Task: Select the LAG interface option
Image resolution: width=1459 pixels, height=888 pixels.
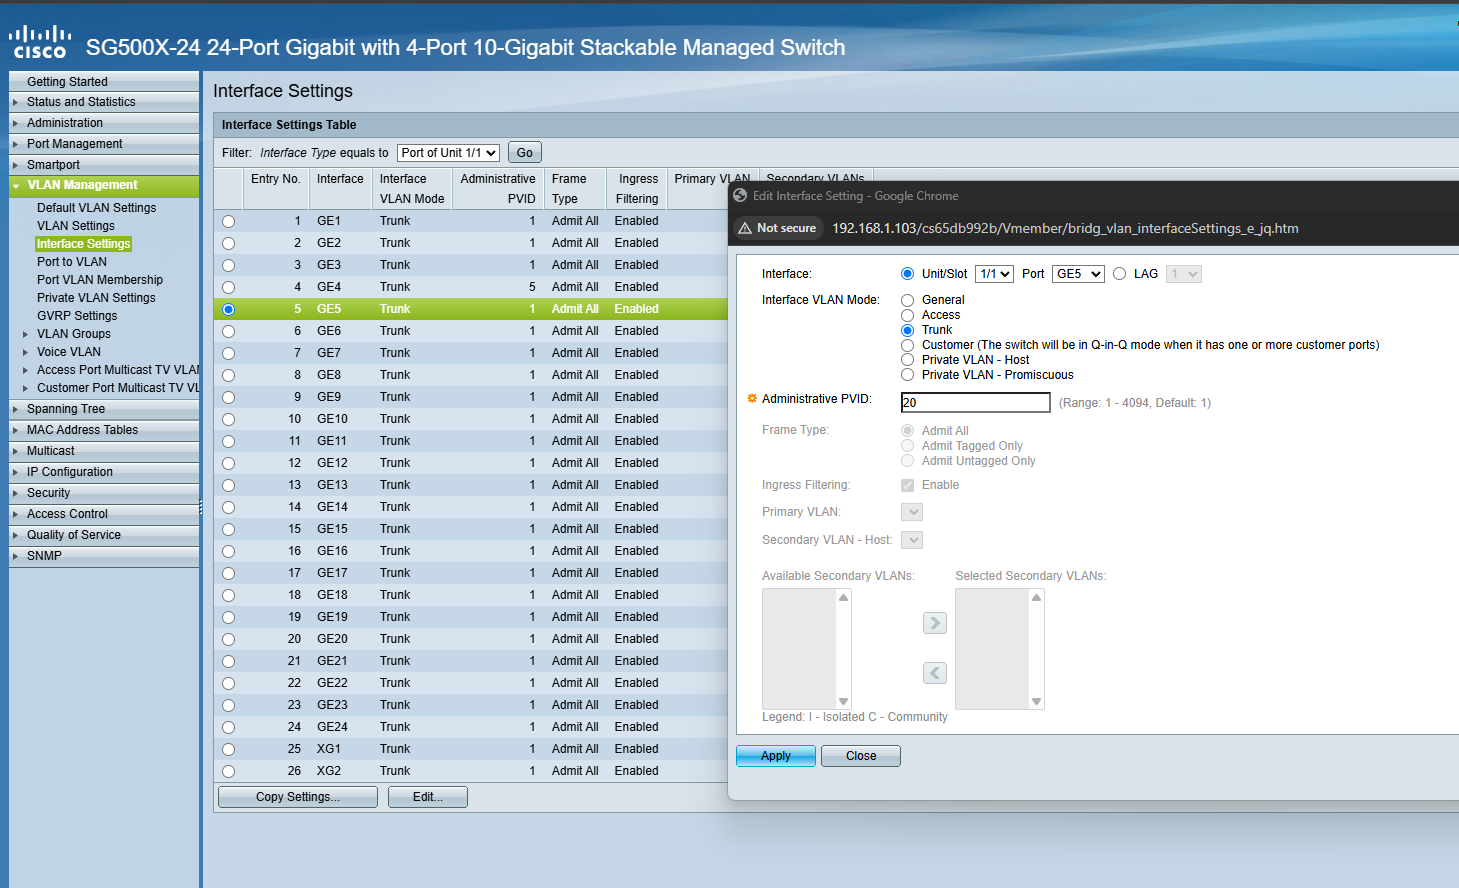Action: tap(1120, 273)
